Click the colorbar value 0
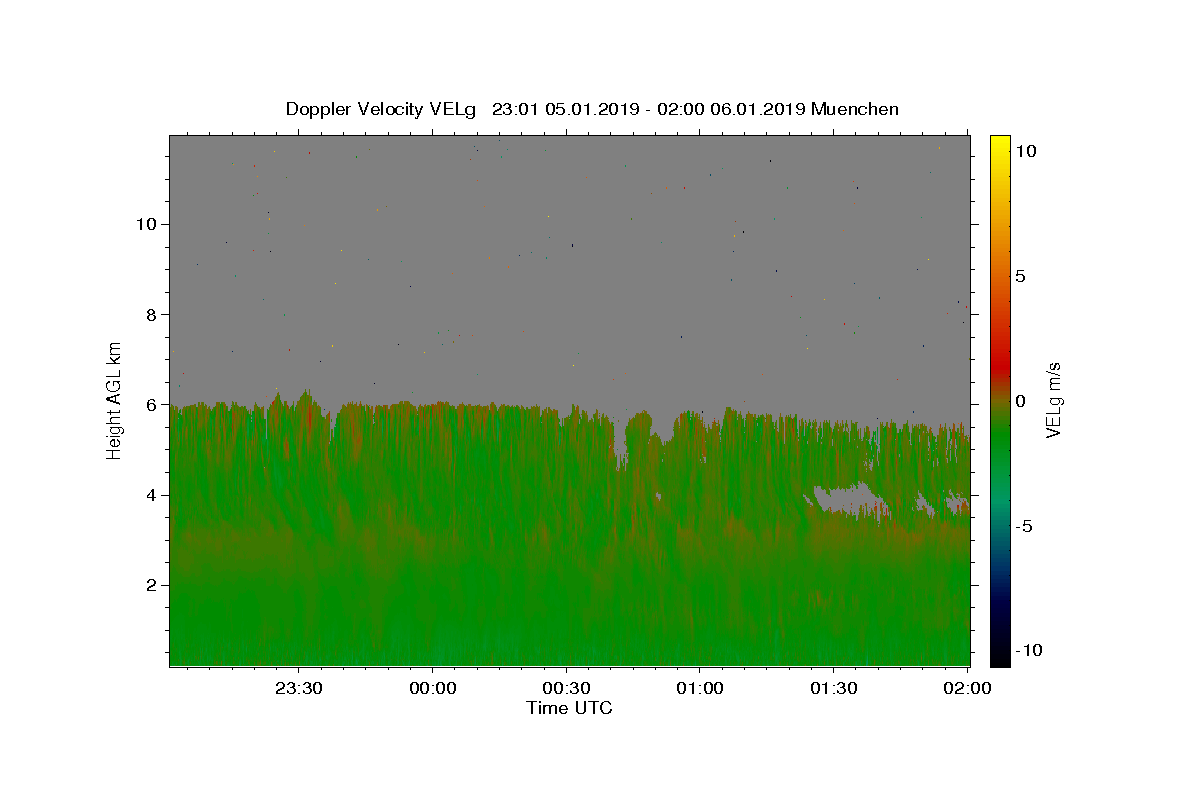The image size is (1200, 800). [x=1020, y=401]
